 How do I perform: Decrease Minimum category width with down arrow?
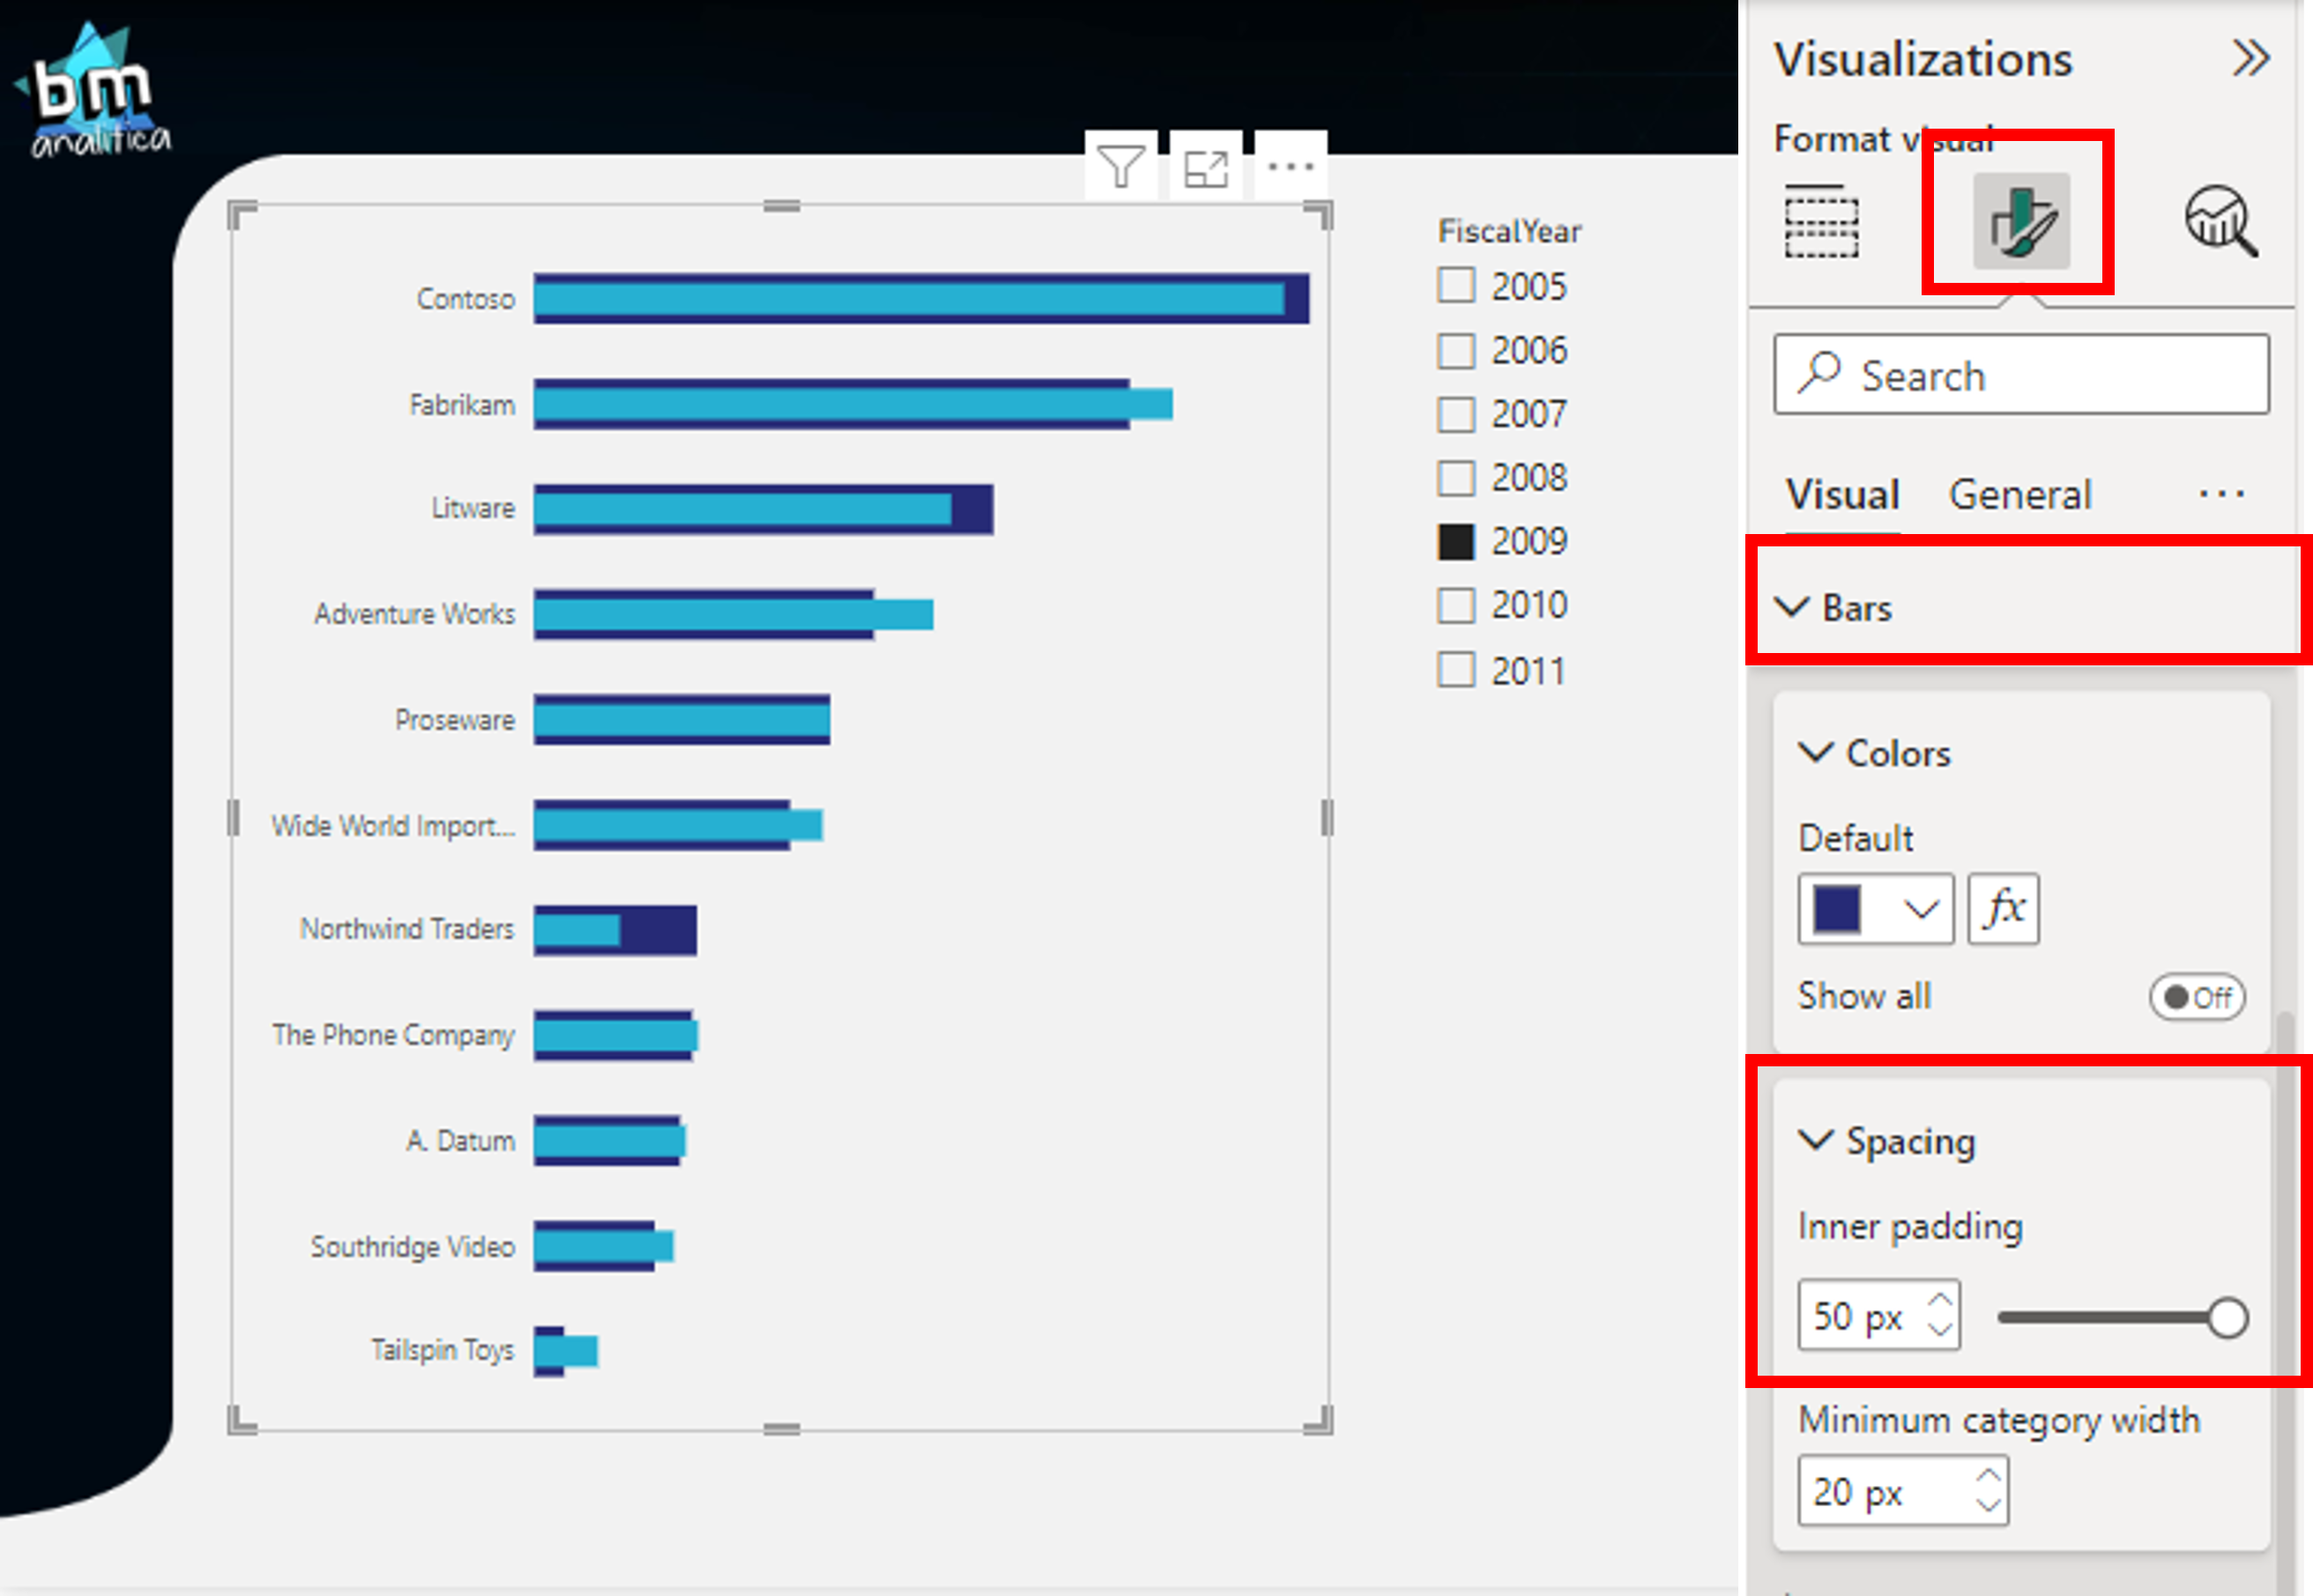click(x=1988, y=1504)
